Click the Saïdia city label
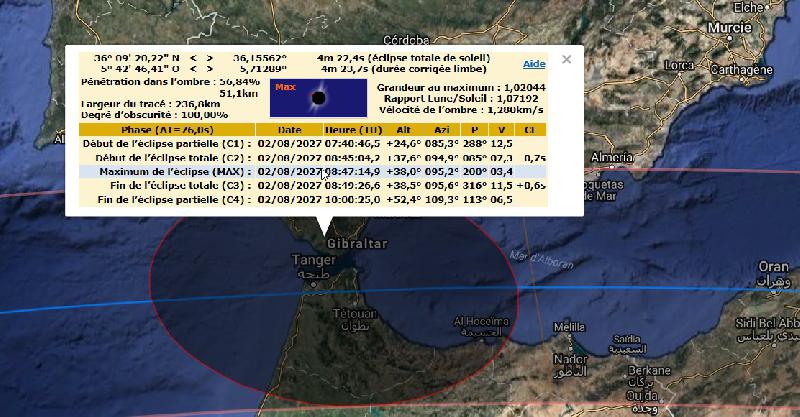The height and width of the screenshot is (417, 800). click(x=627, y=339)
